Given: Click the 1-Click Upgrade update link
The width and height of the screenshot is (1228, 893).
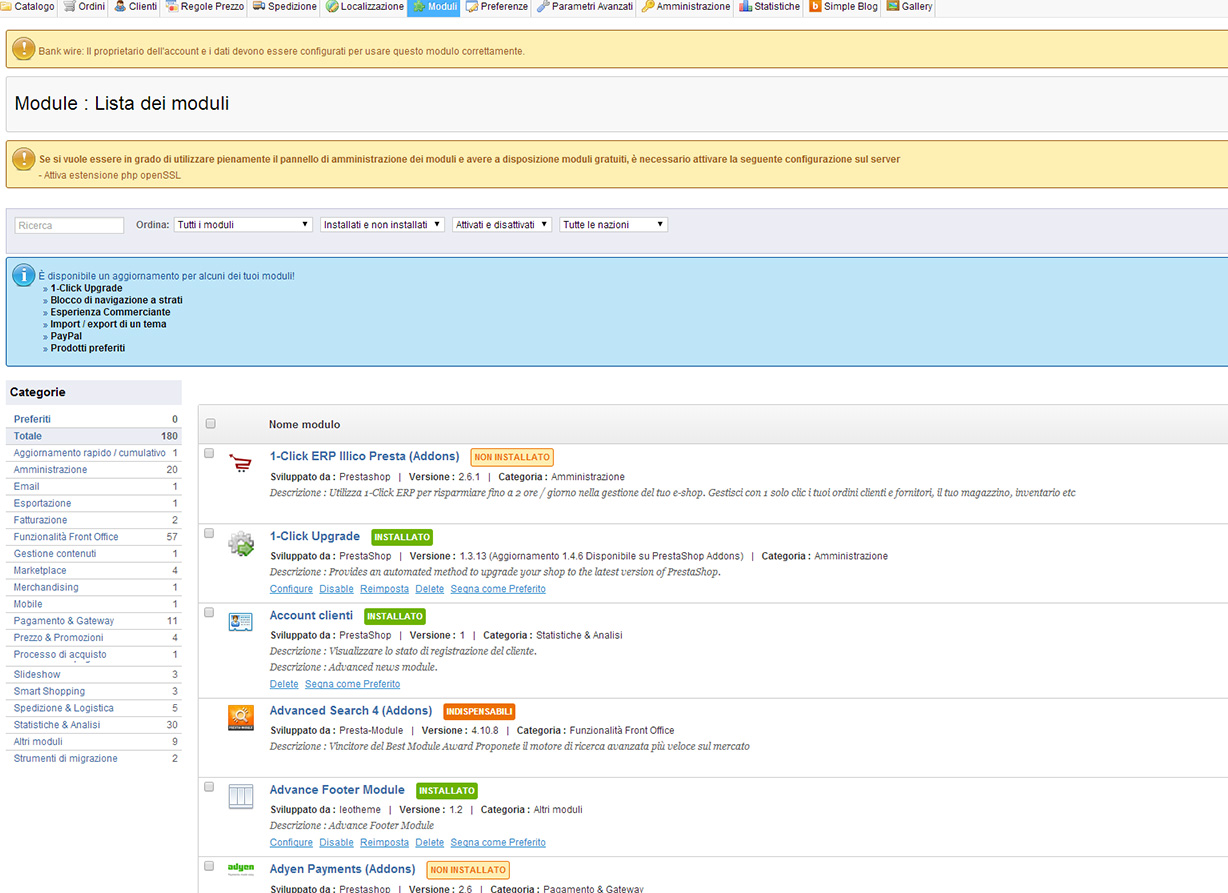Looking at the screenshot, I should tap(86, 288).
